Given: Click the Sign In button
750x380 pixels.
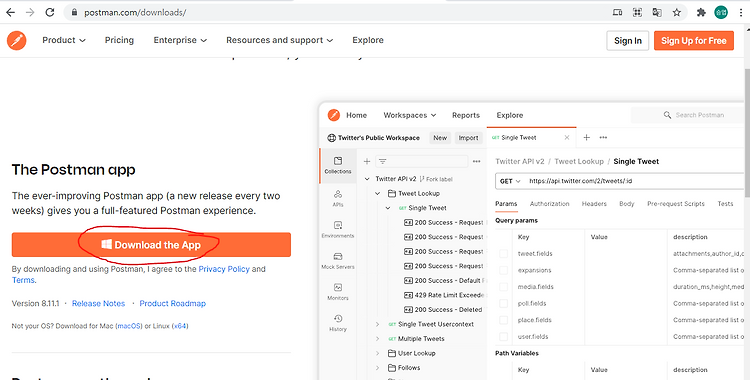Looking at the screenshot, I should (628, 41).
